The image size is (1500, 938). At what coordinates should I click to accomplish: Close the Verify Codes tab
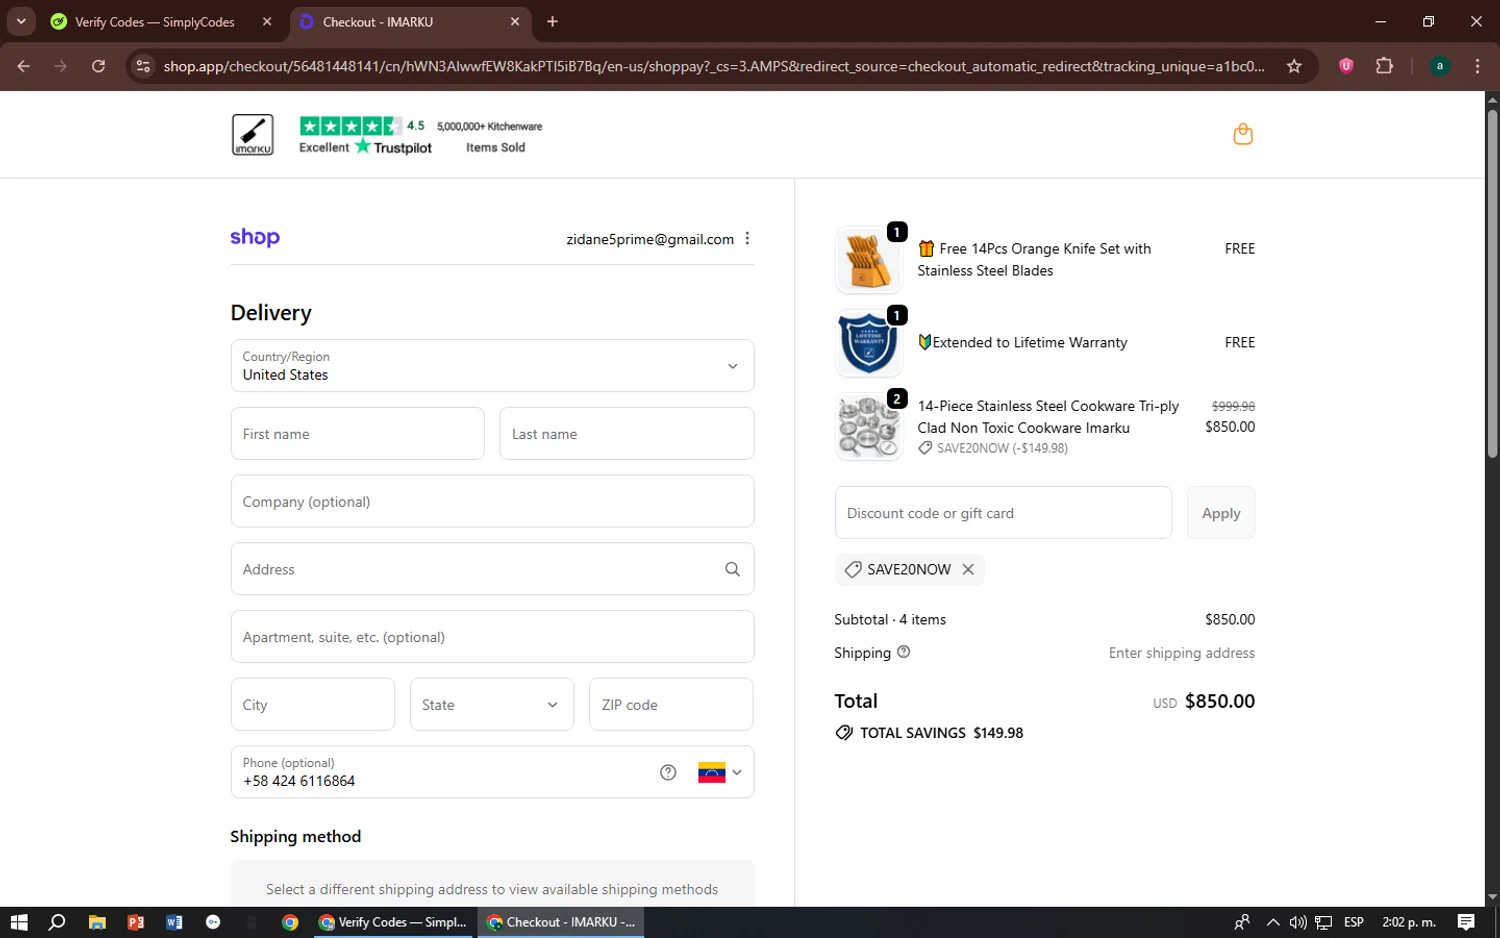267,21
